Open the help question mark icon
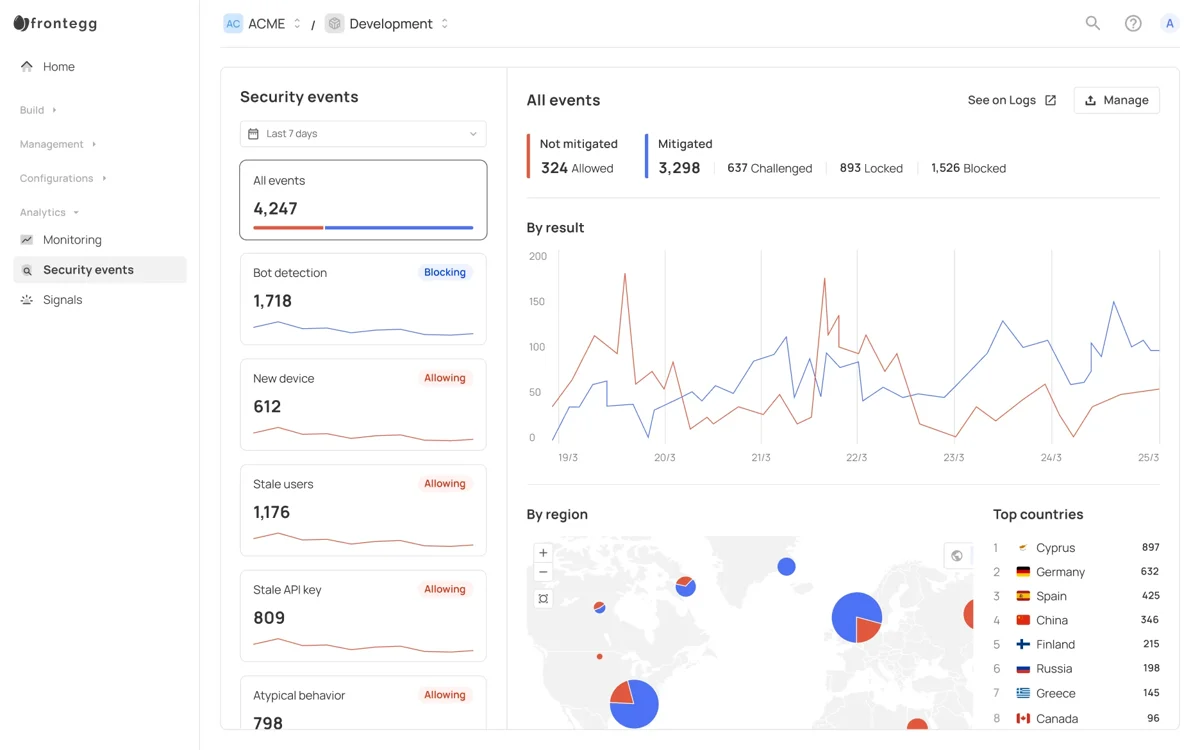The height and width of the screenshot is (750, 1200). click(x=1133, y=23)
